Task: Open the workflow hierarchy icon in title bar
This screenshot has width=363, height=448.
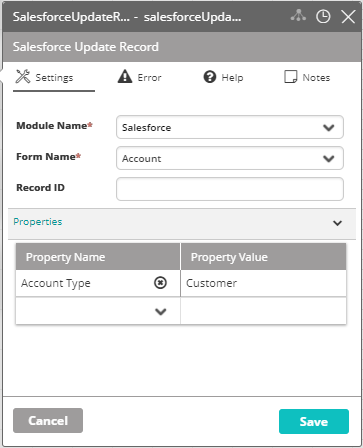Action: [298, 16]
